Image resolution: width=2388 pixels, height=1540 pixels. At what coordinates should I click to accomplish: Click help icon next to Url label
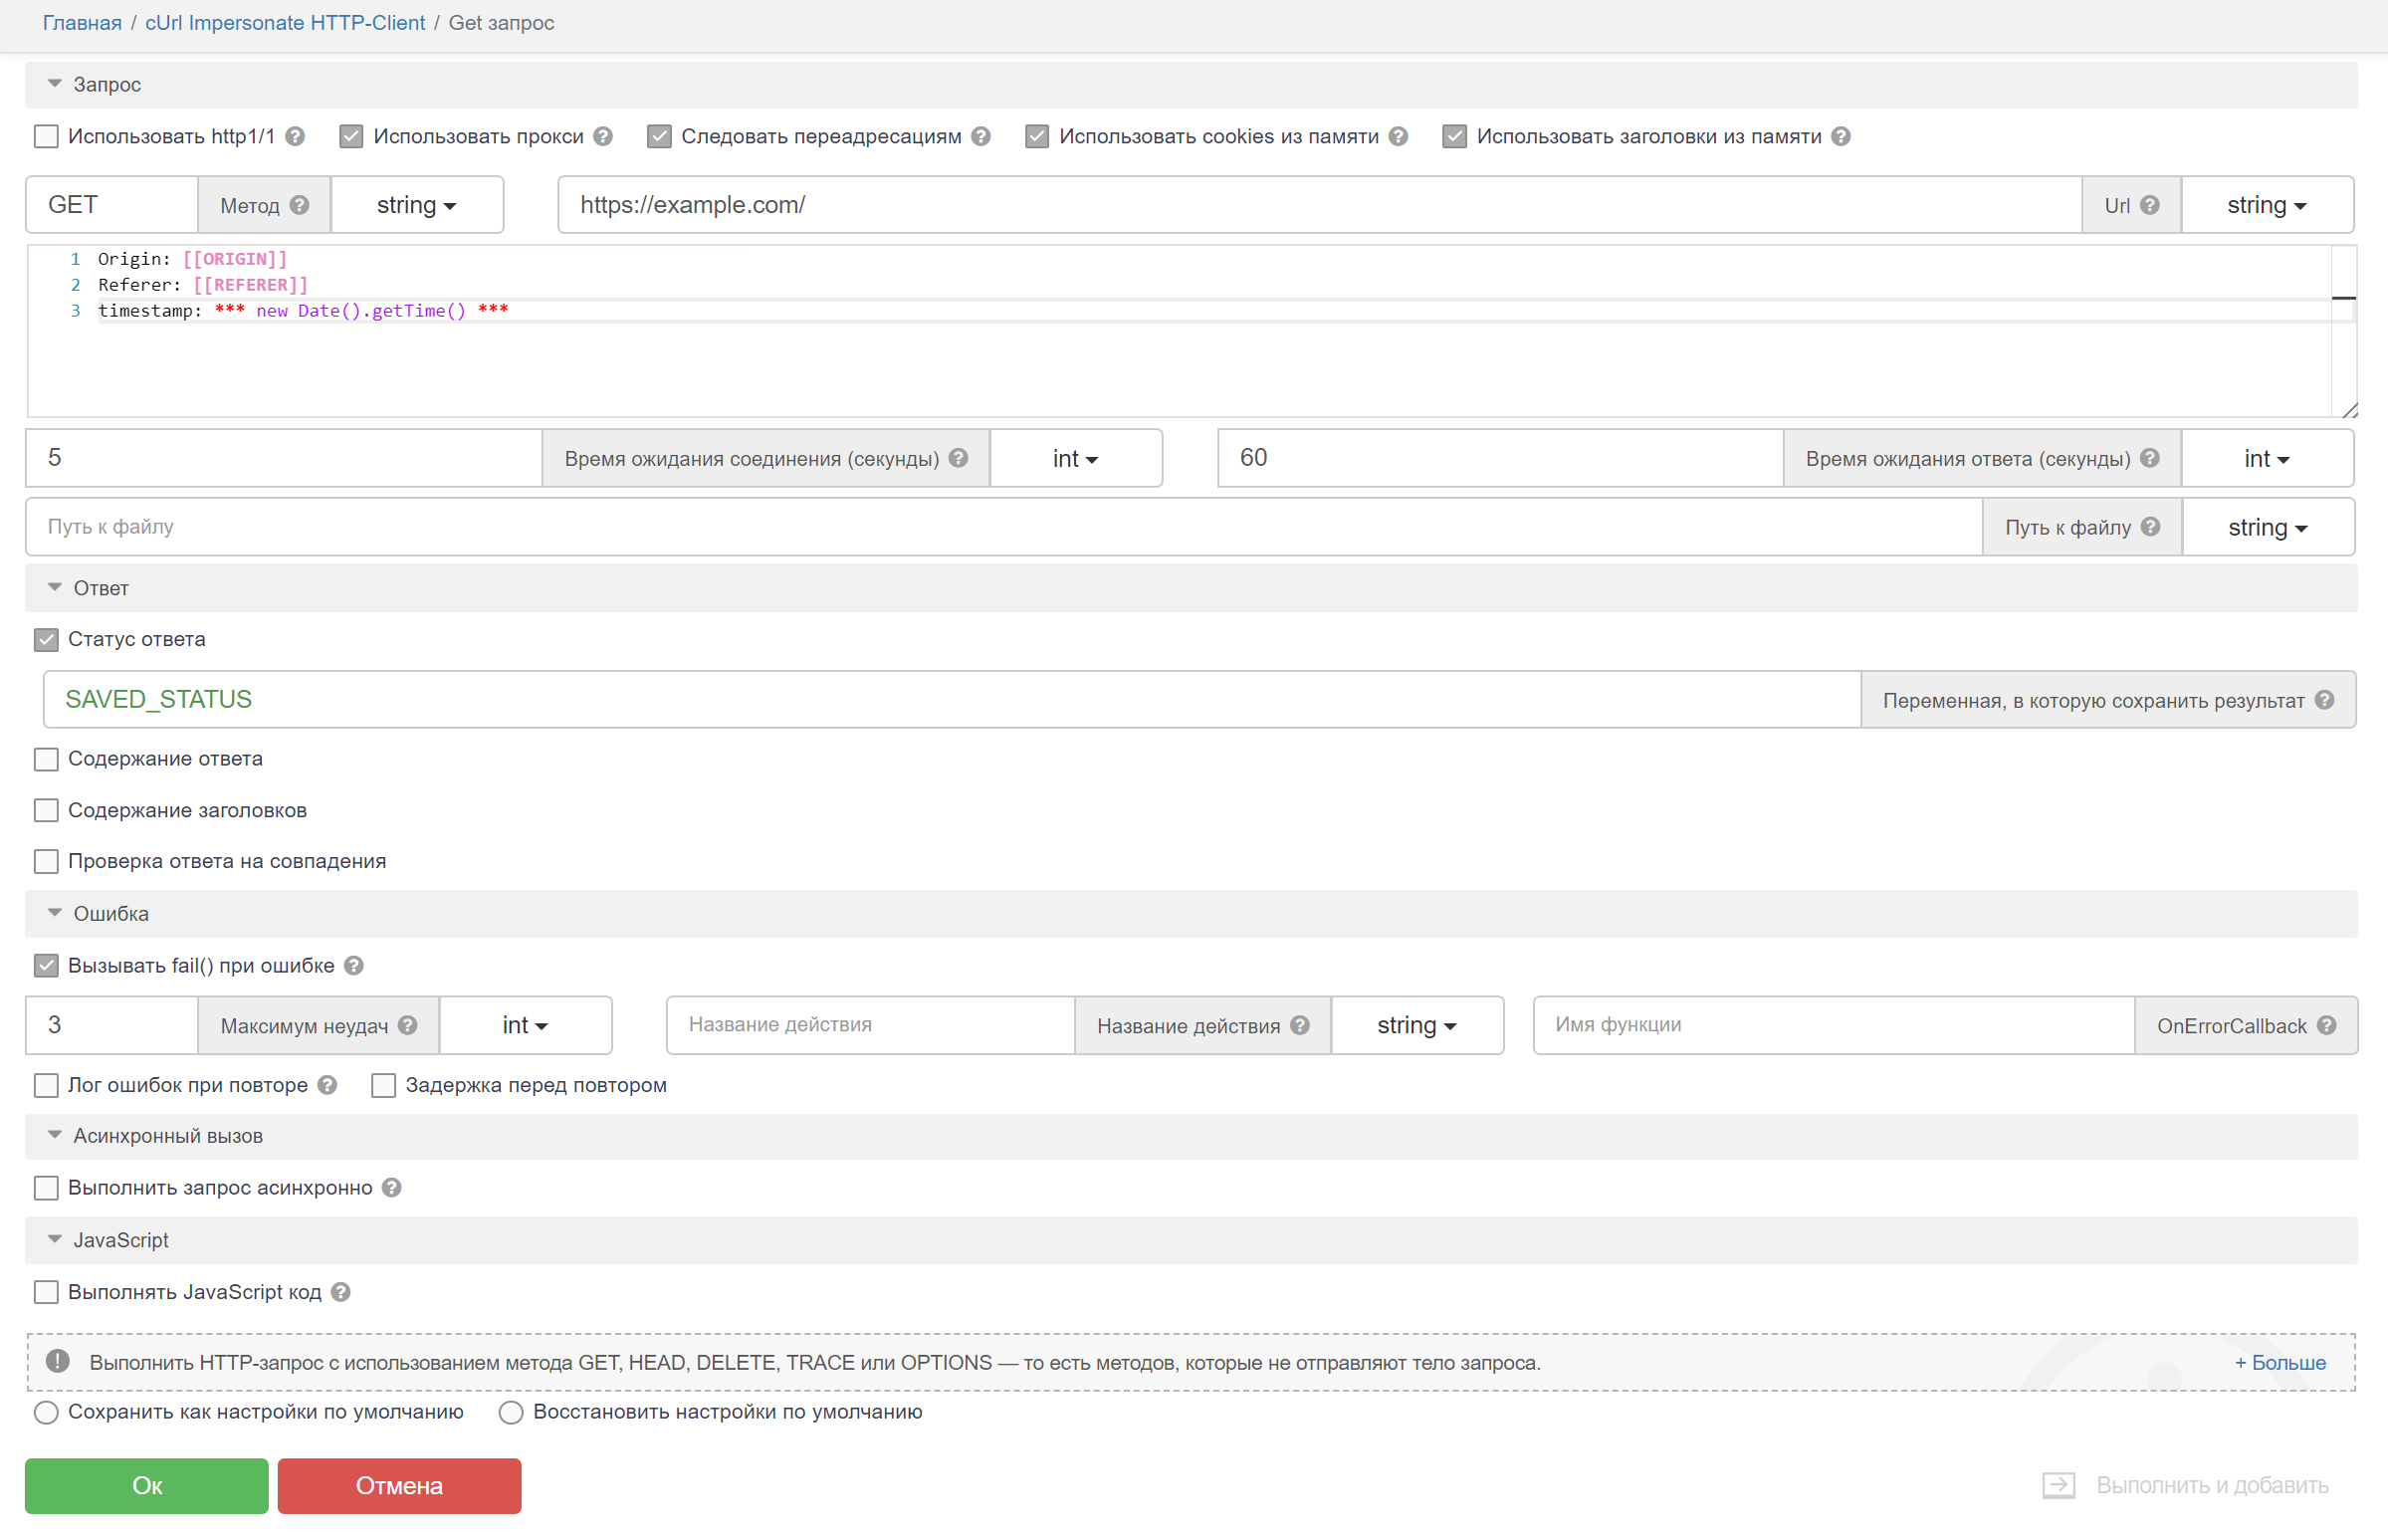2149,205
